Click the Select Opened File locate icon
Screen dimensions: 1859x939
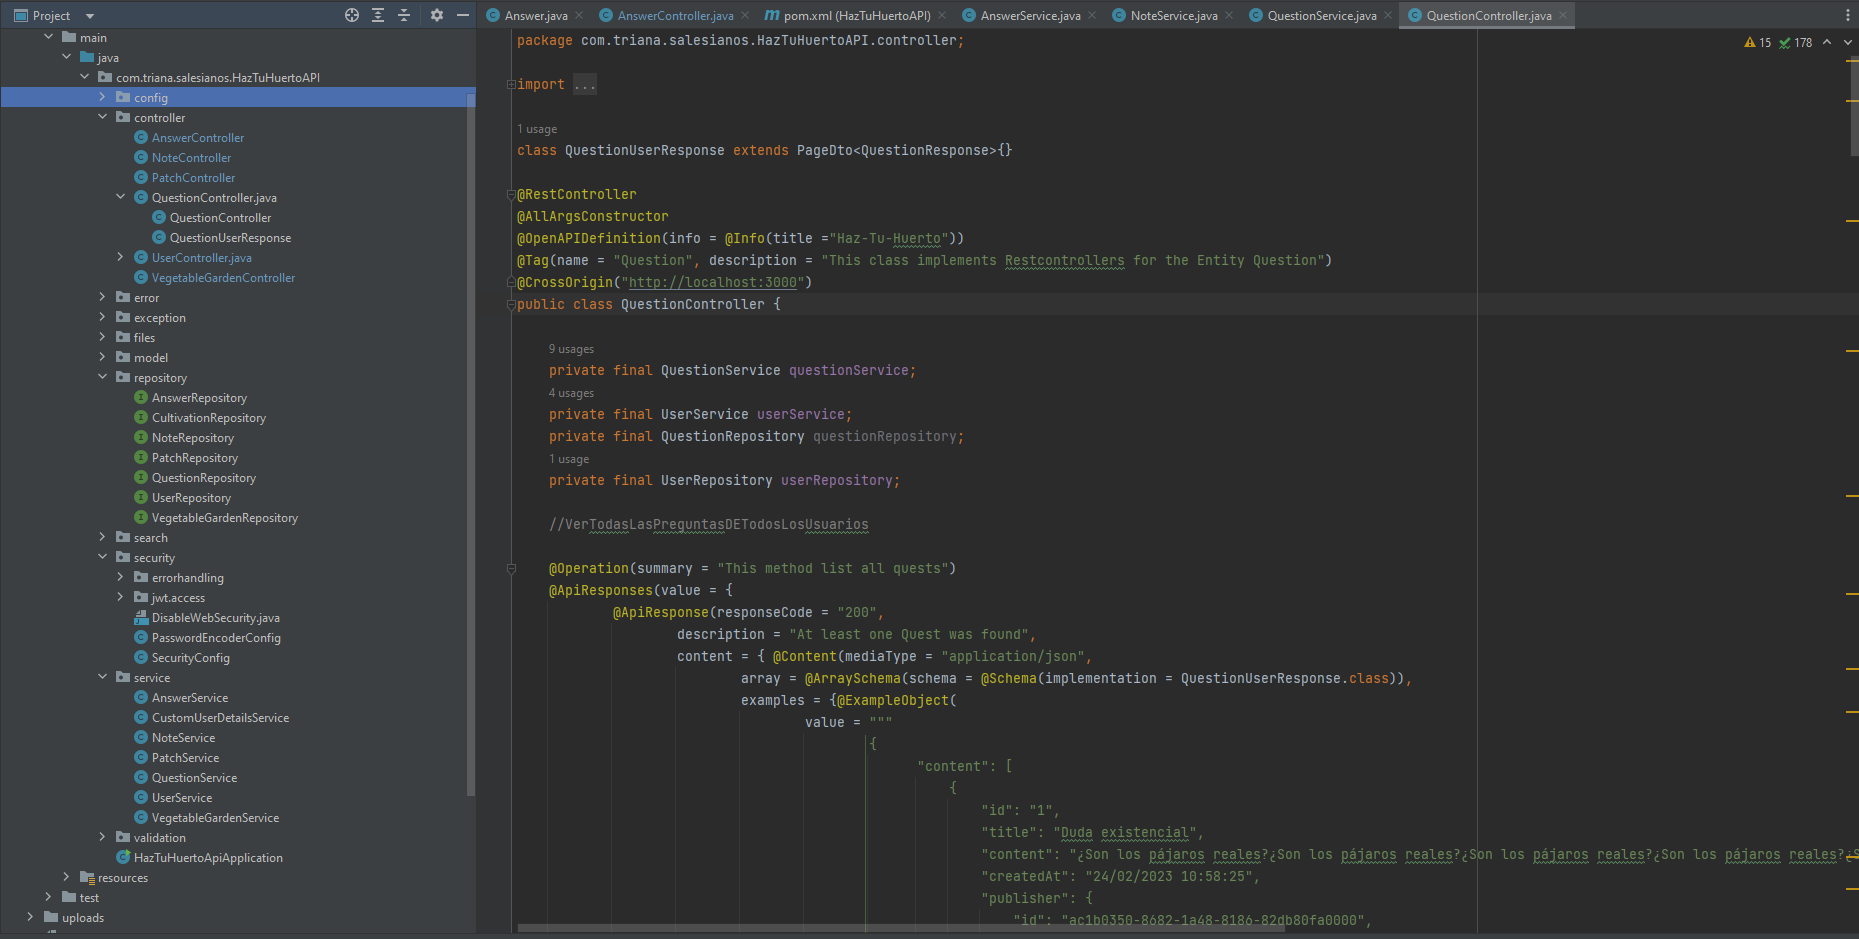[x=352, y=15]
